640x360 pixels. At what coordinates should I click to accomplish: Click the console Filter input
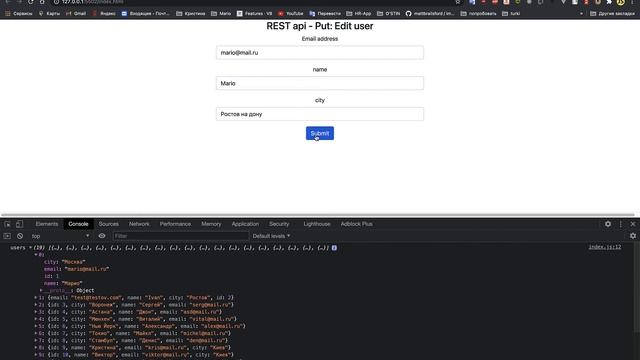coord(180,236)
